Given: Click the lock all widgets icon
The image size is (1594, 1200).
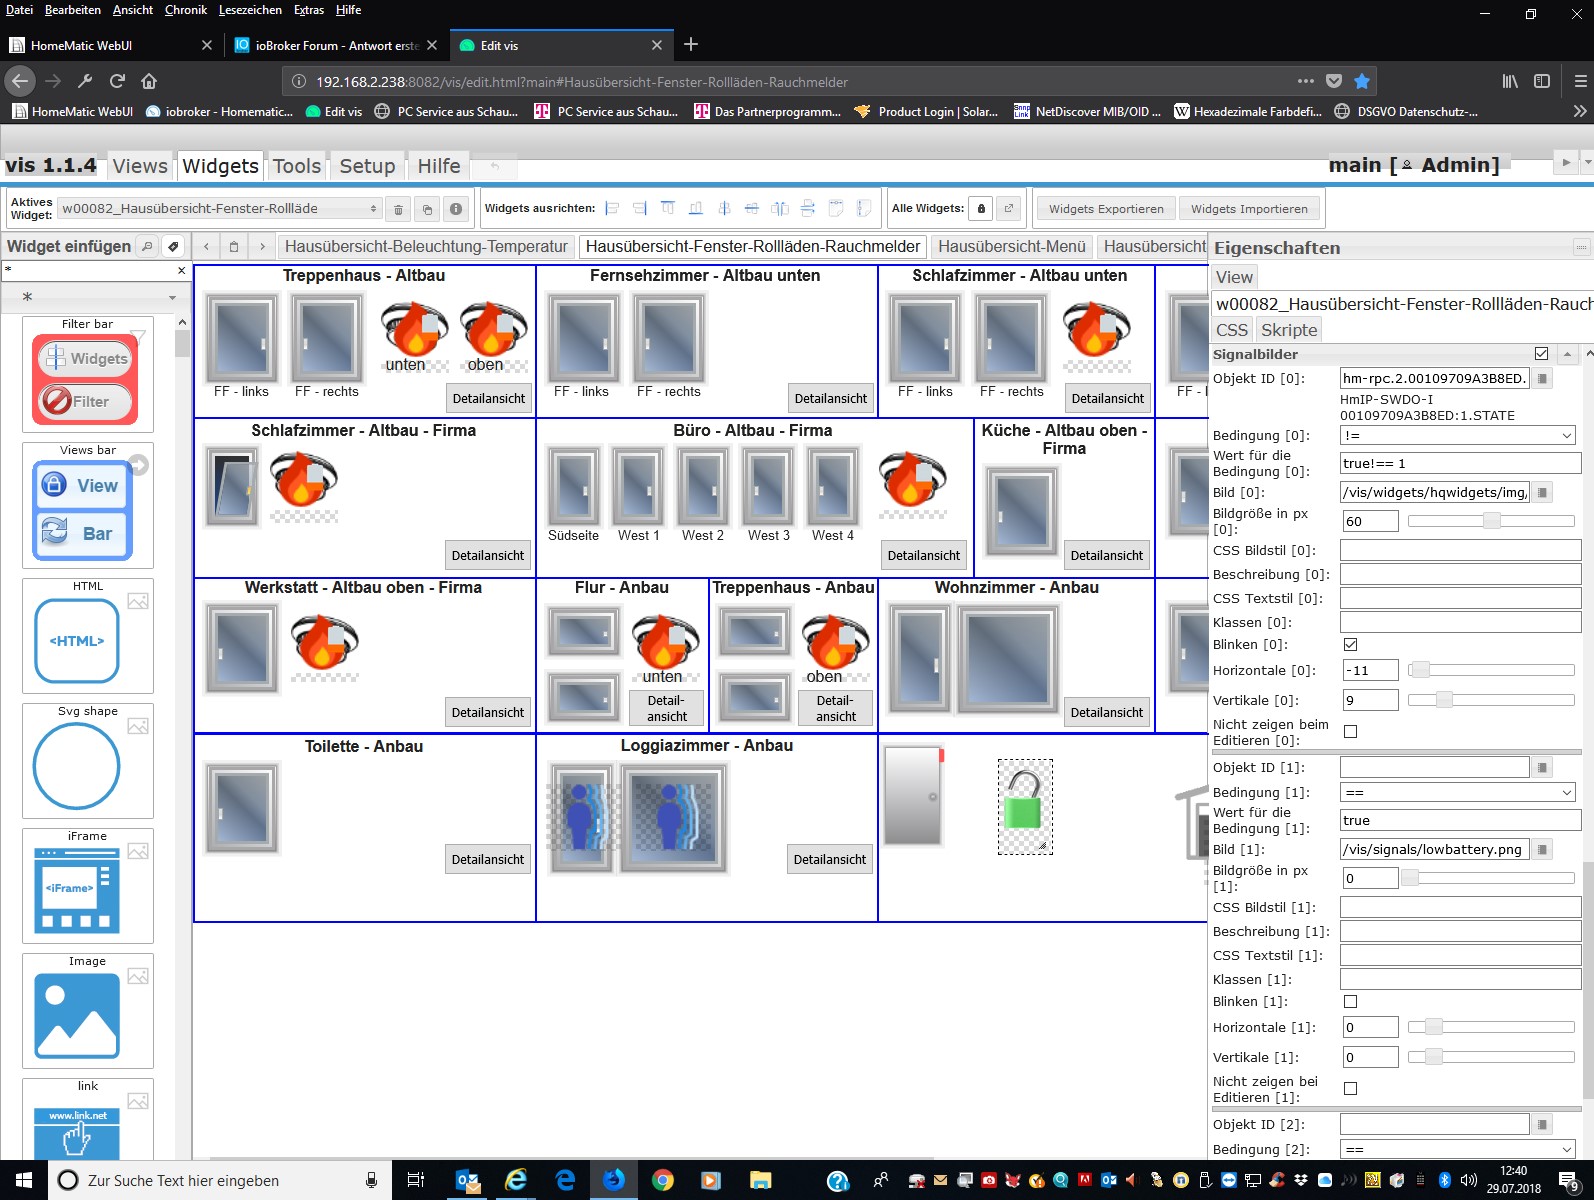Looking at the screenshot, I should coord(981,208).
